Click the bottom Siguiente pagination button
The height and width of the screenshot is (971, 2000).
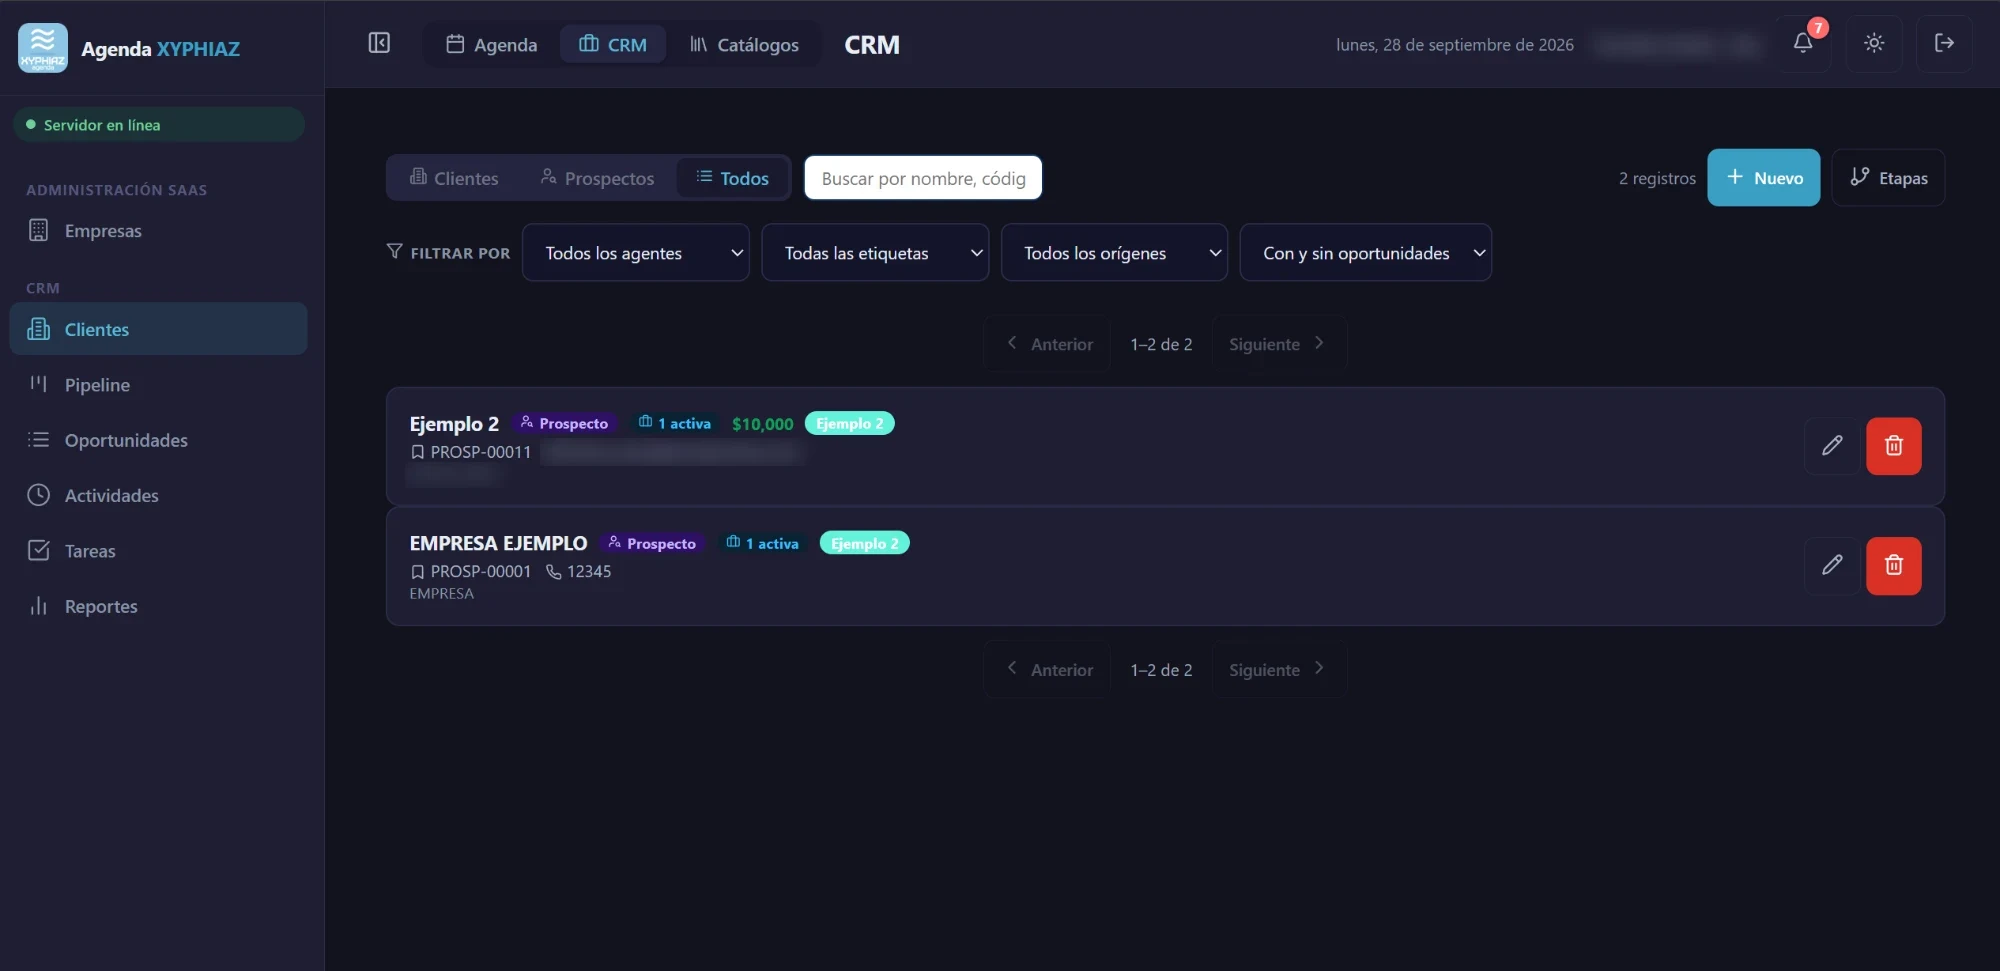1278,670
